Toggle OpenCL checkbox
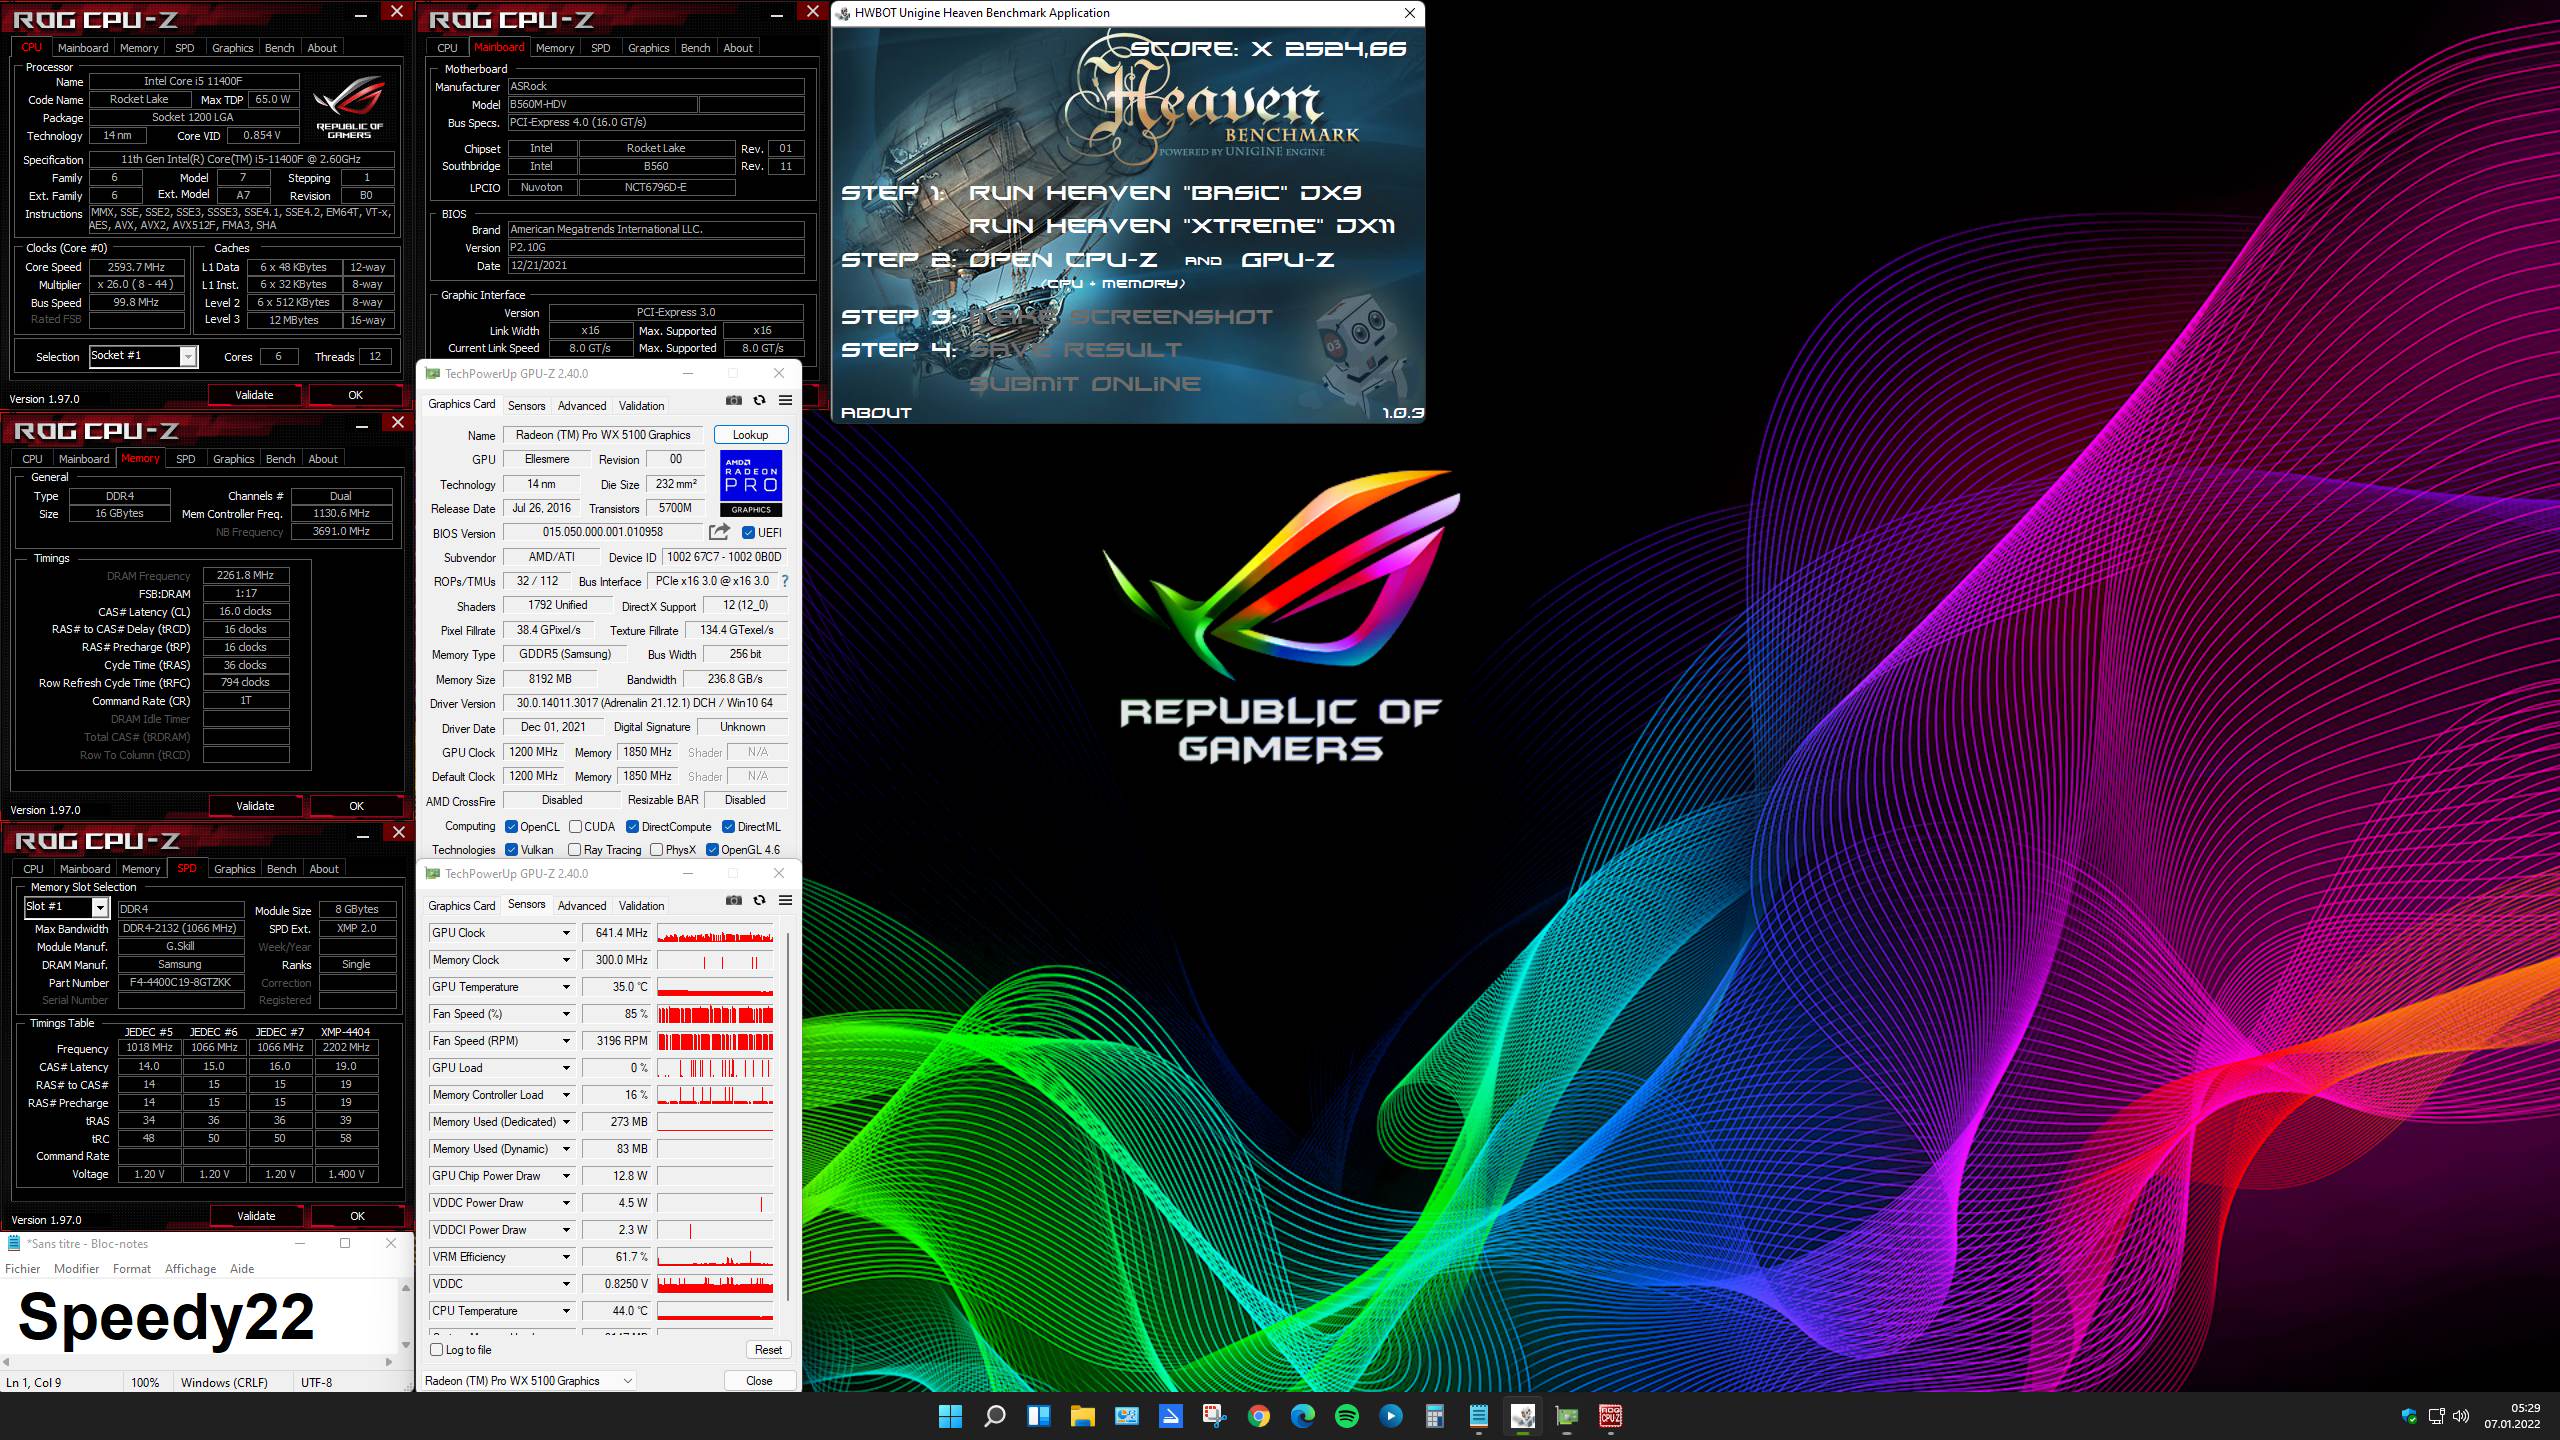This screenshot has height=1440, width=2560. (511, 826)
